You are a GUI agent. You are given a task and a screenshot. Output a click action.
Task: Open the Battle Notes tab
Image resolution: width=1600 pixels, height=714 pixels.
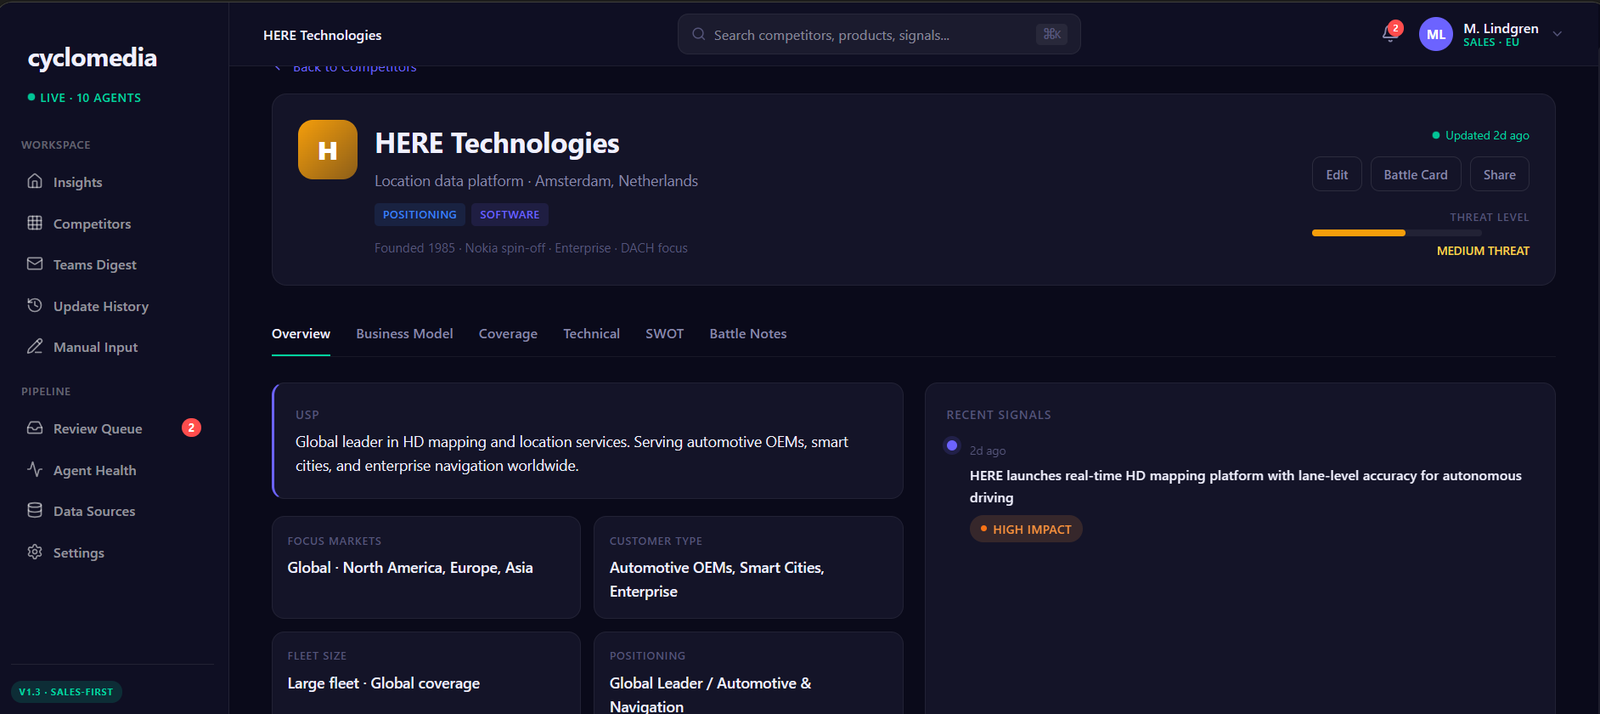(748, 334)
